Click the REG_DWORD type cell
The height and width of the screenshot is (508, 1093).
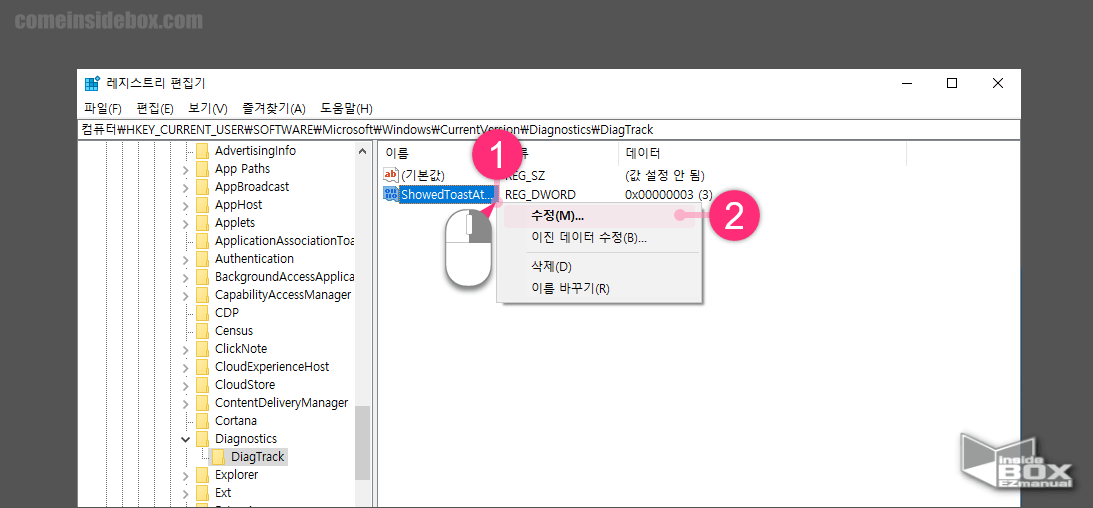pyautogui.click(x=540, y=194)
